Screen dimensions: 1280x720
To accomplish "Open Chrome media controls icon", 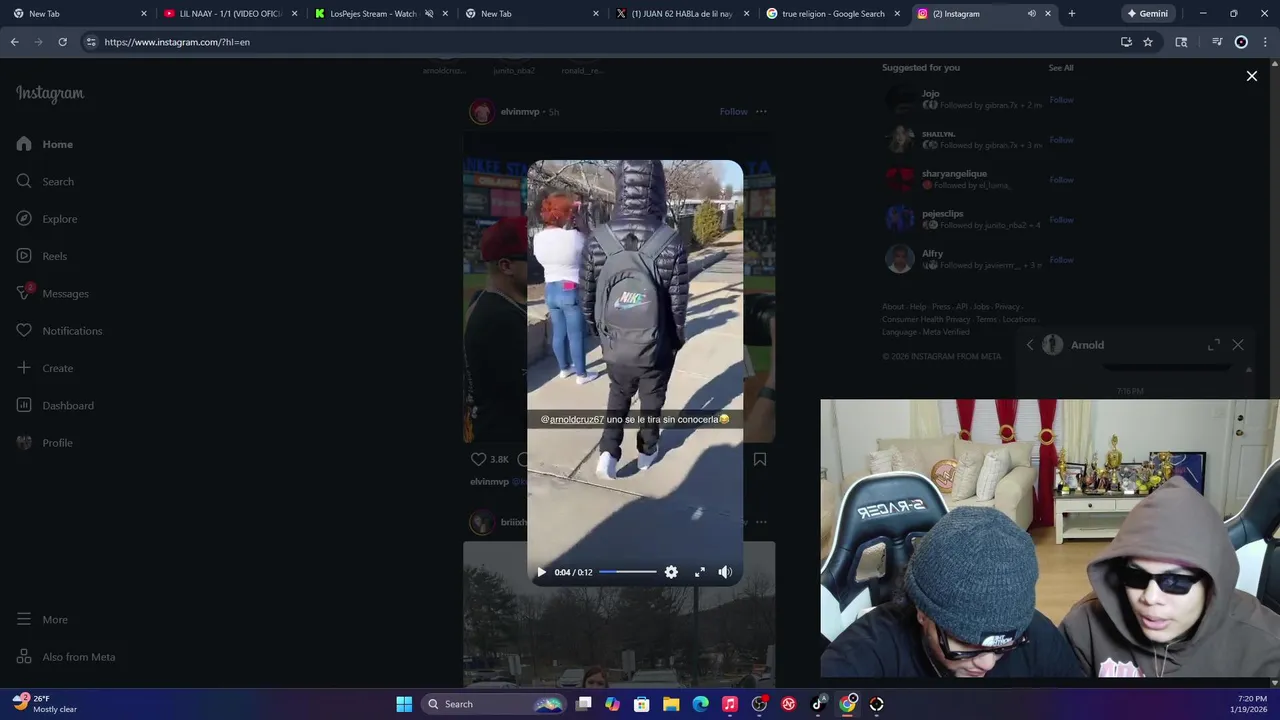I will point(1217,42).
